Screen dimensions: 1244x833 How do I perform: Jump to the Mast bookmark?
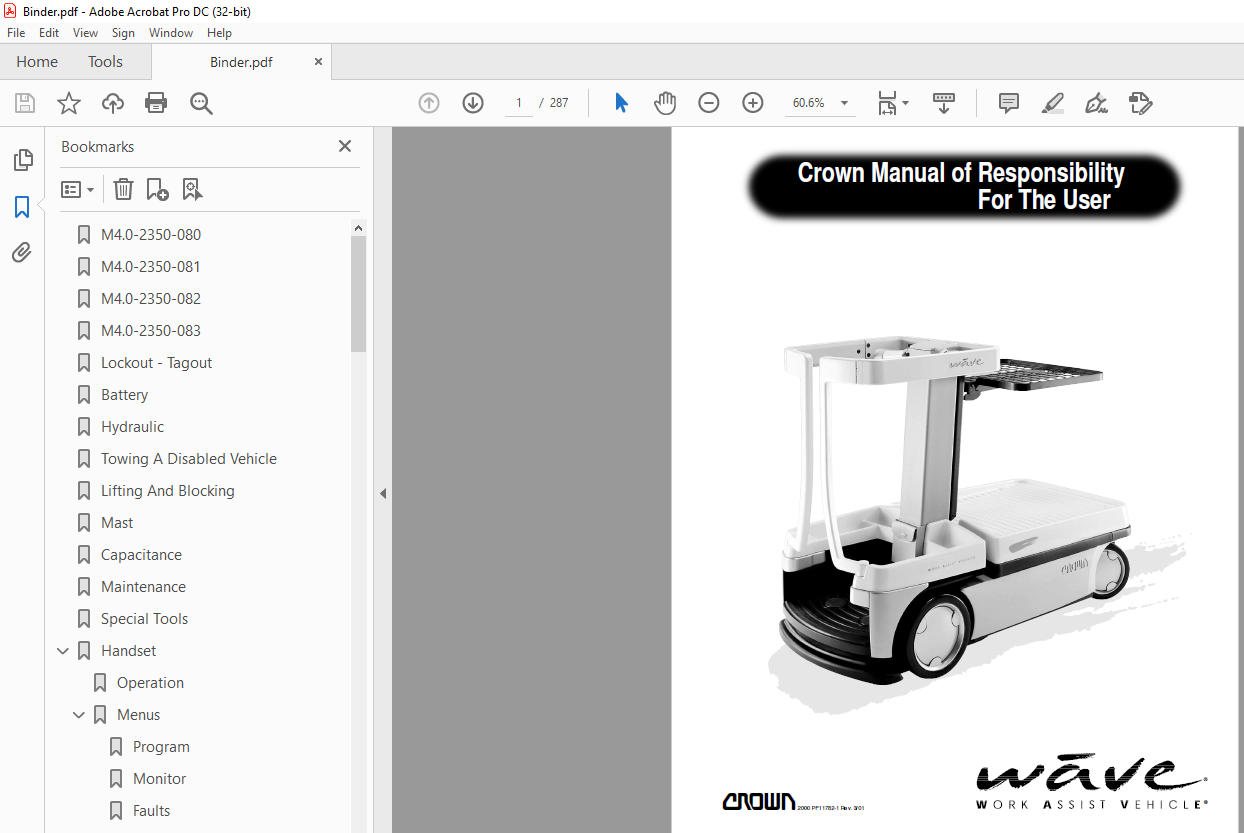(117, 523)
